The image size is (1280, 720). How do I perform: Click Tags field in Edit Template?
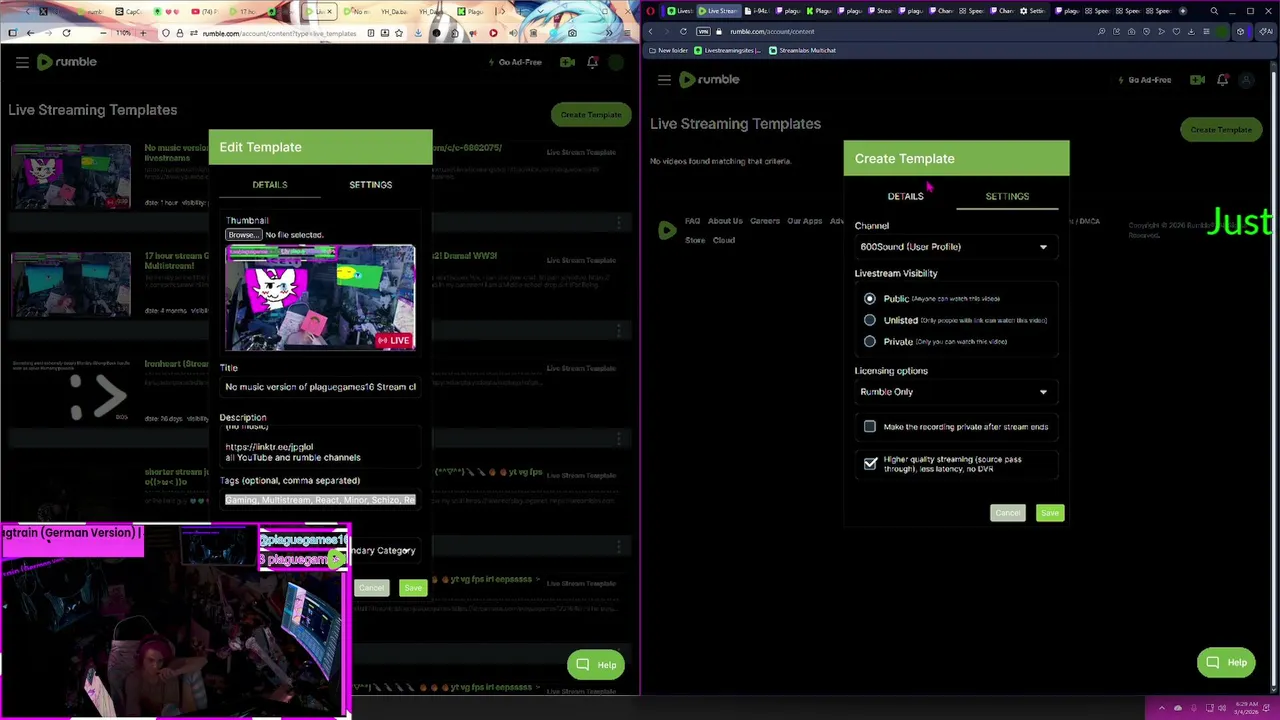[x=320, y=500]
